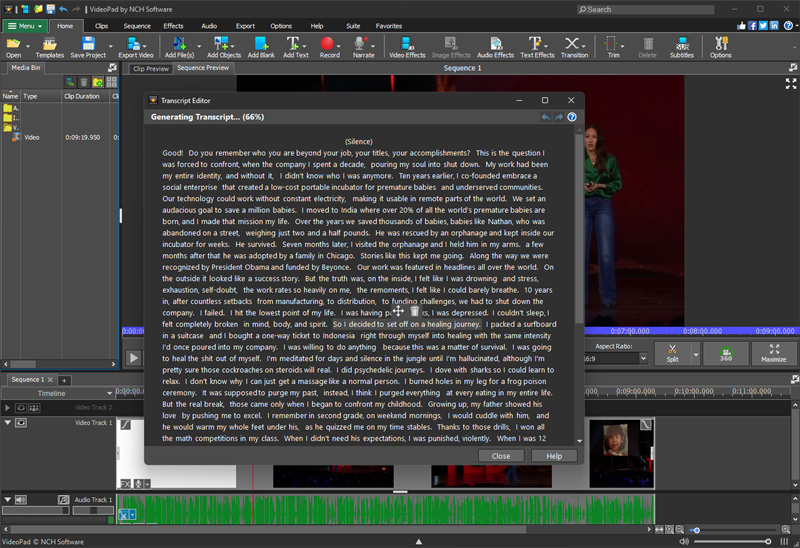Click the Trim tool icon
This screenshot has height=548, width=800.
click(x=613, y=47)
